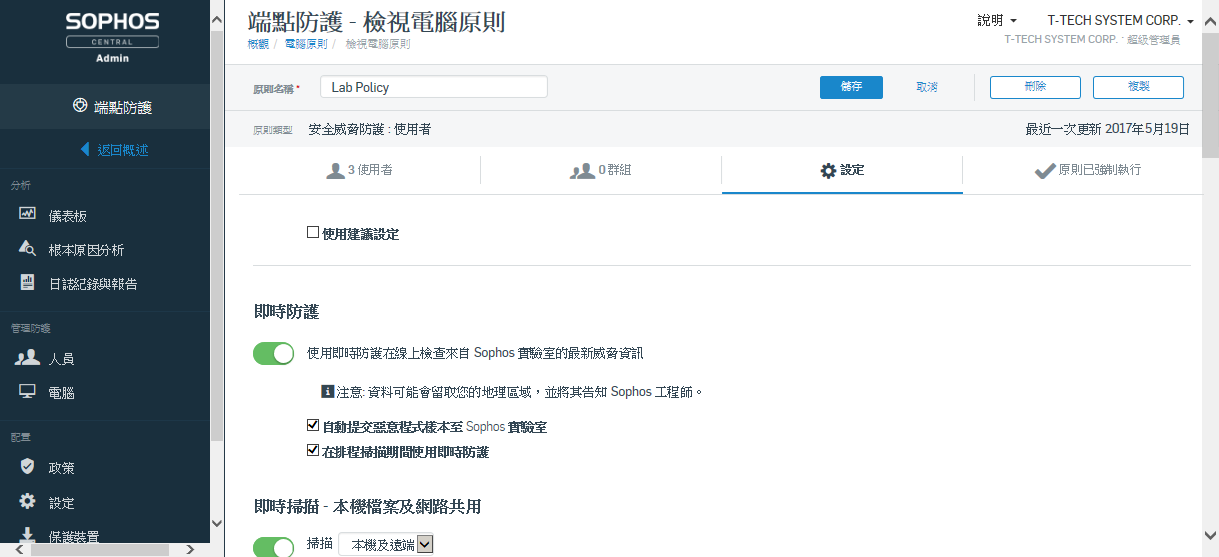Open the 設定 gear icon in sidebar

[x=28, y=501]
